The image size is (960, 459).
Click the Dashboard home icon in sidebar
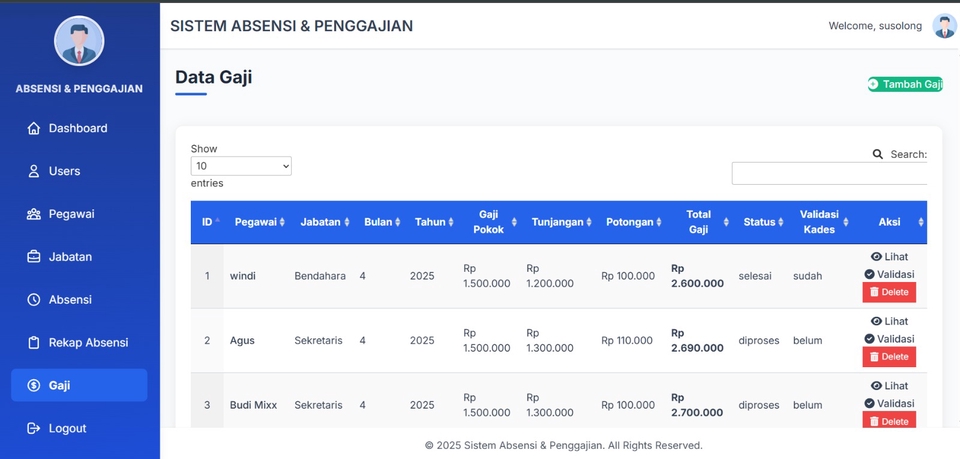coord(34,129)
